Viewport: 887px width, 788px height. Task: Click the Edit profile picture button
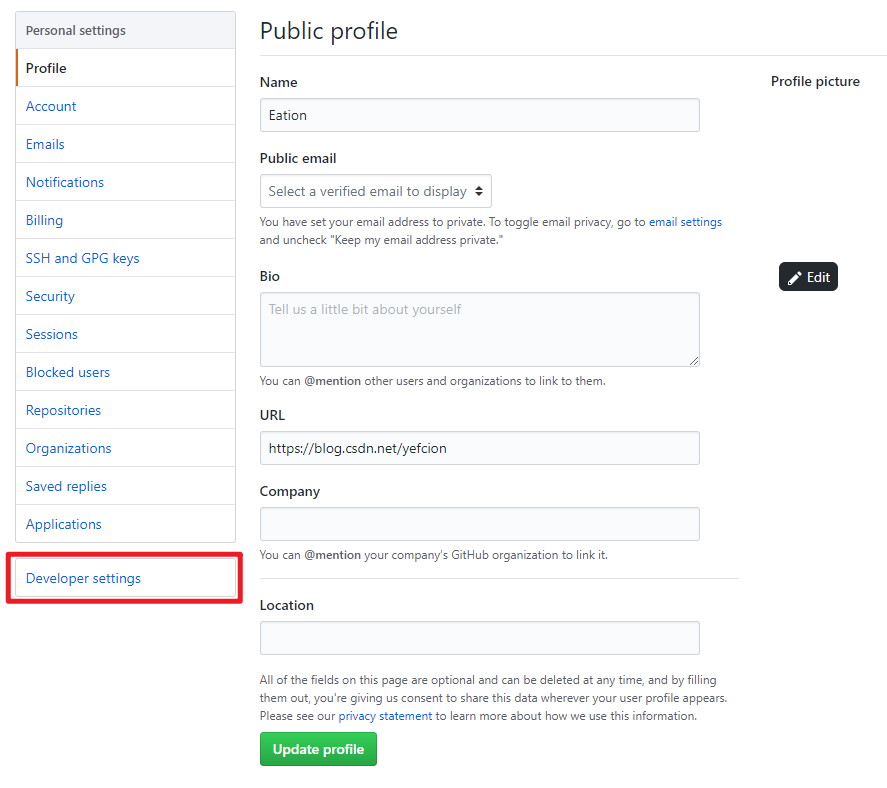(808, 277)
